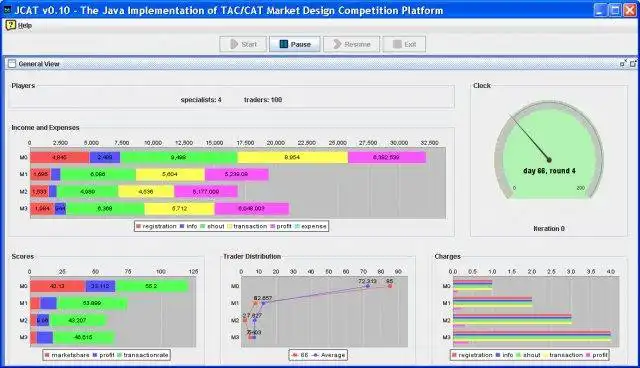
Task: Click the Start button's play icon
Action: (234, 44)
